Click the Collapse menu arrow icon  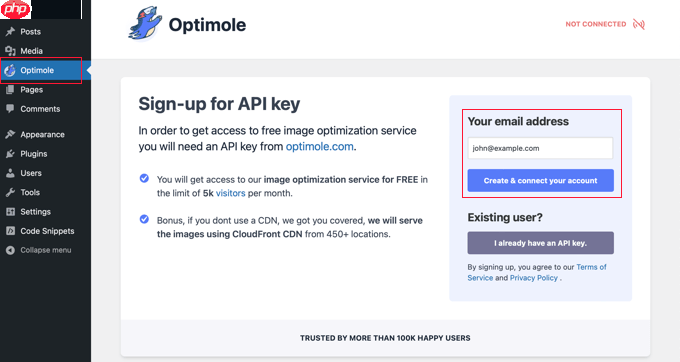[10, 250]
